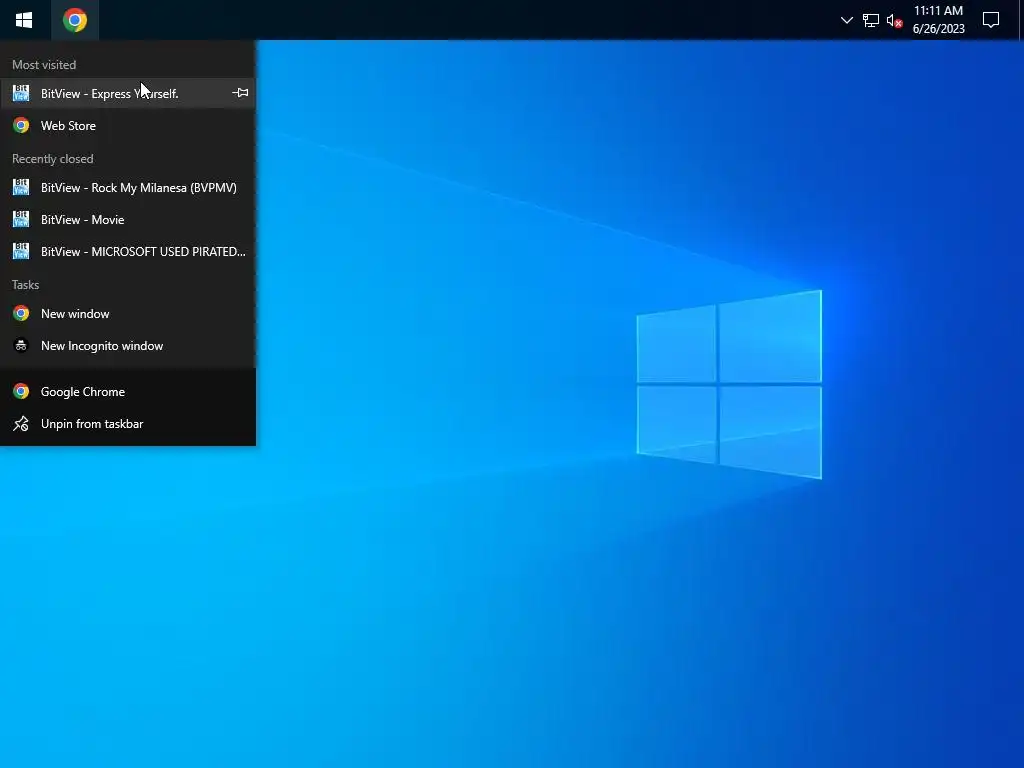The width and height of the screenshot is (1024, 768).
Task: Choose Unpin from taskbar
Action: click(x=128, y=423)
